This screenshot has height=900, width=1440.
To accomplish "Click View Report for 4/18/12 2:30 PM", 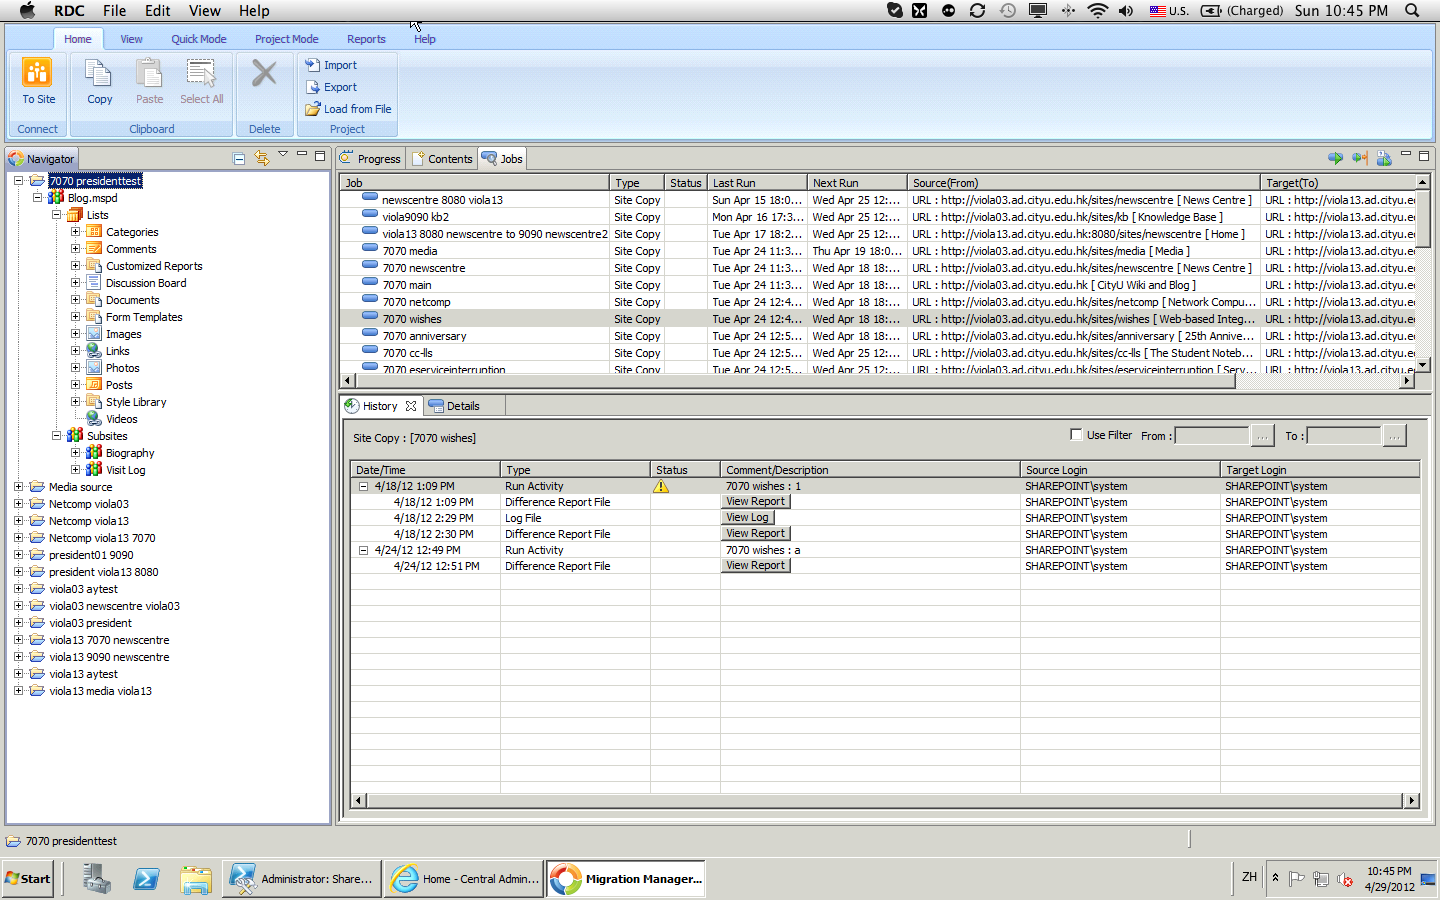I will tap(755, 534).
